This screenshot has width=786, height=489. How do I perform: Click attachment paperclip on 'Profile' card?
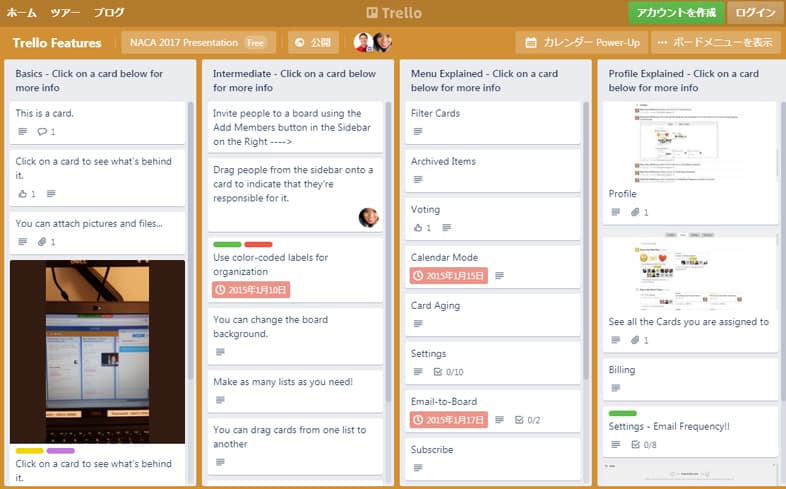pos(635,212)
